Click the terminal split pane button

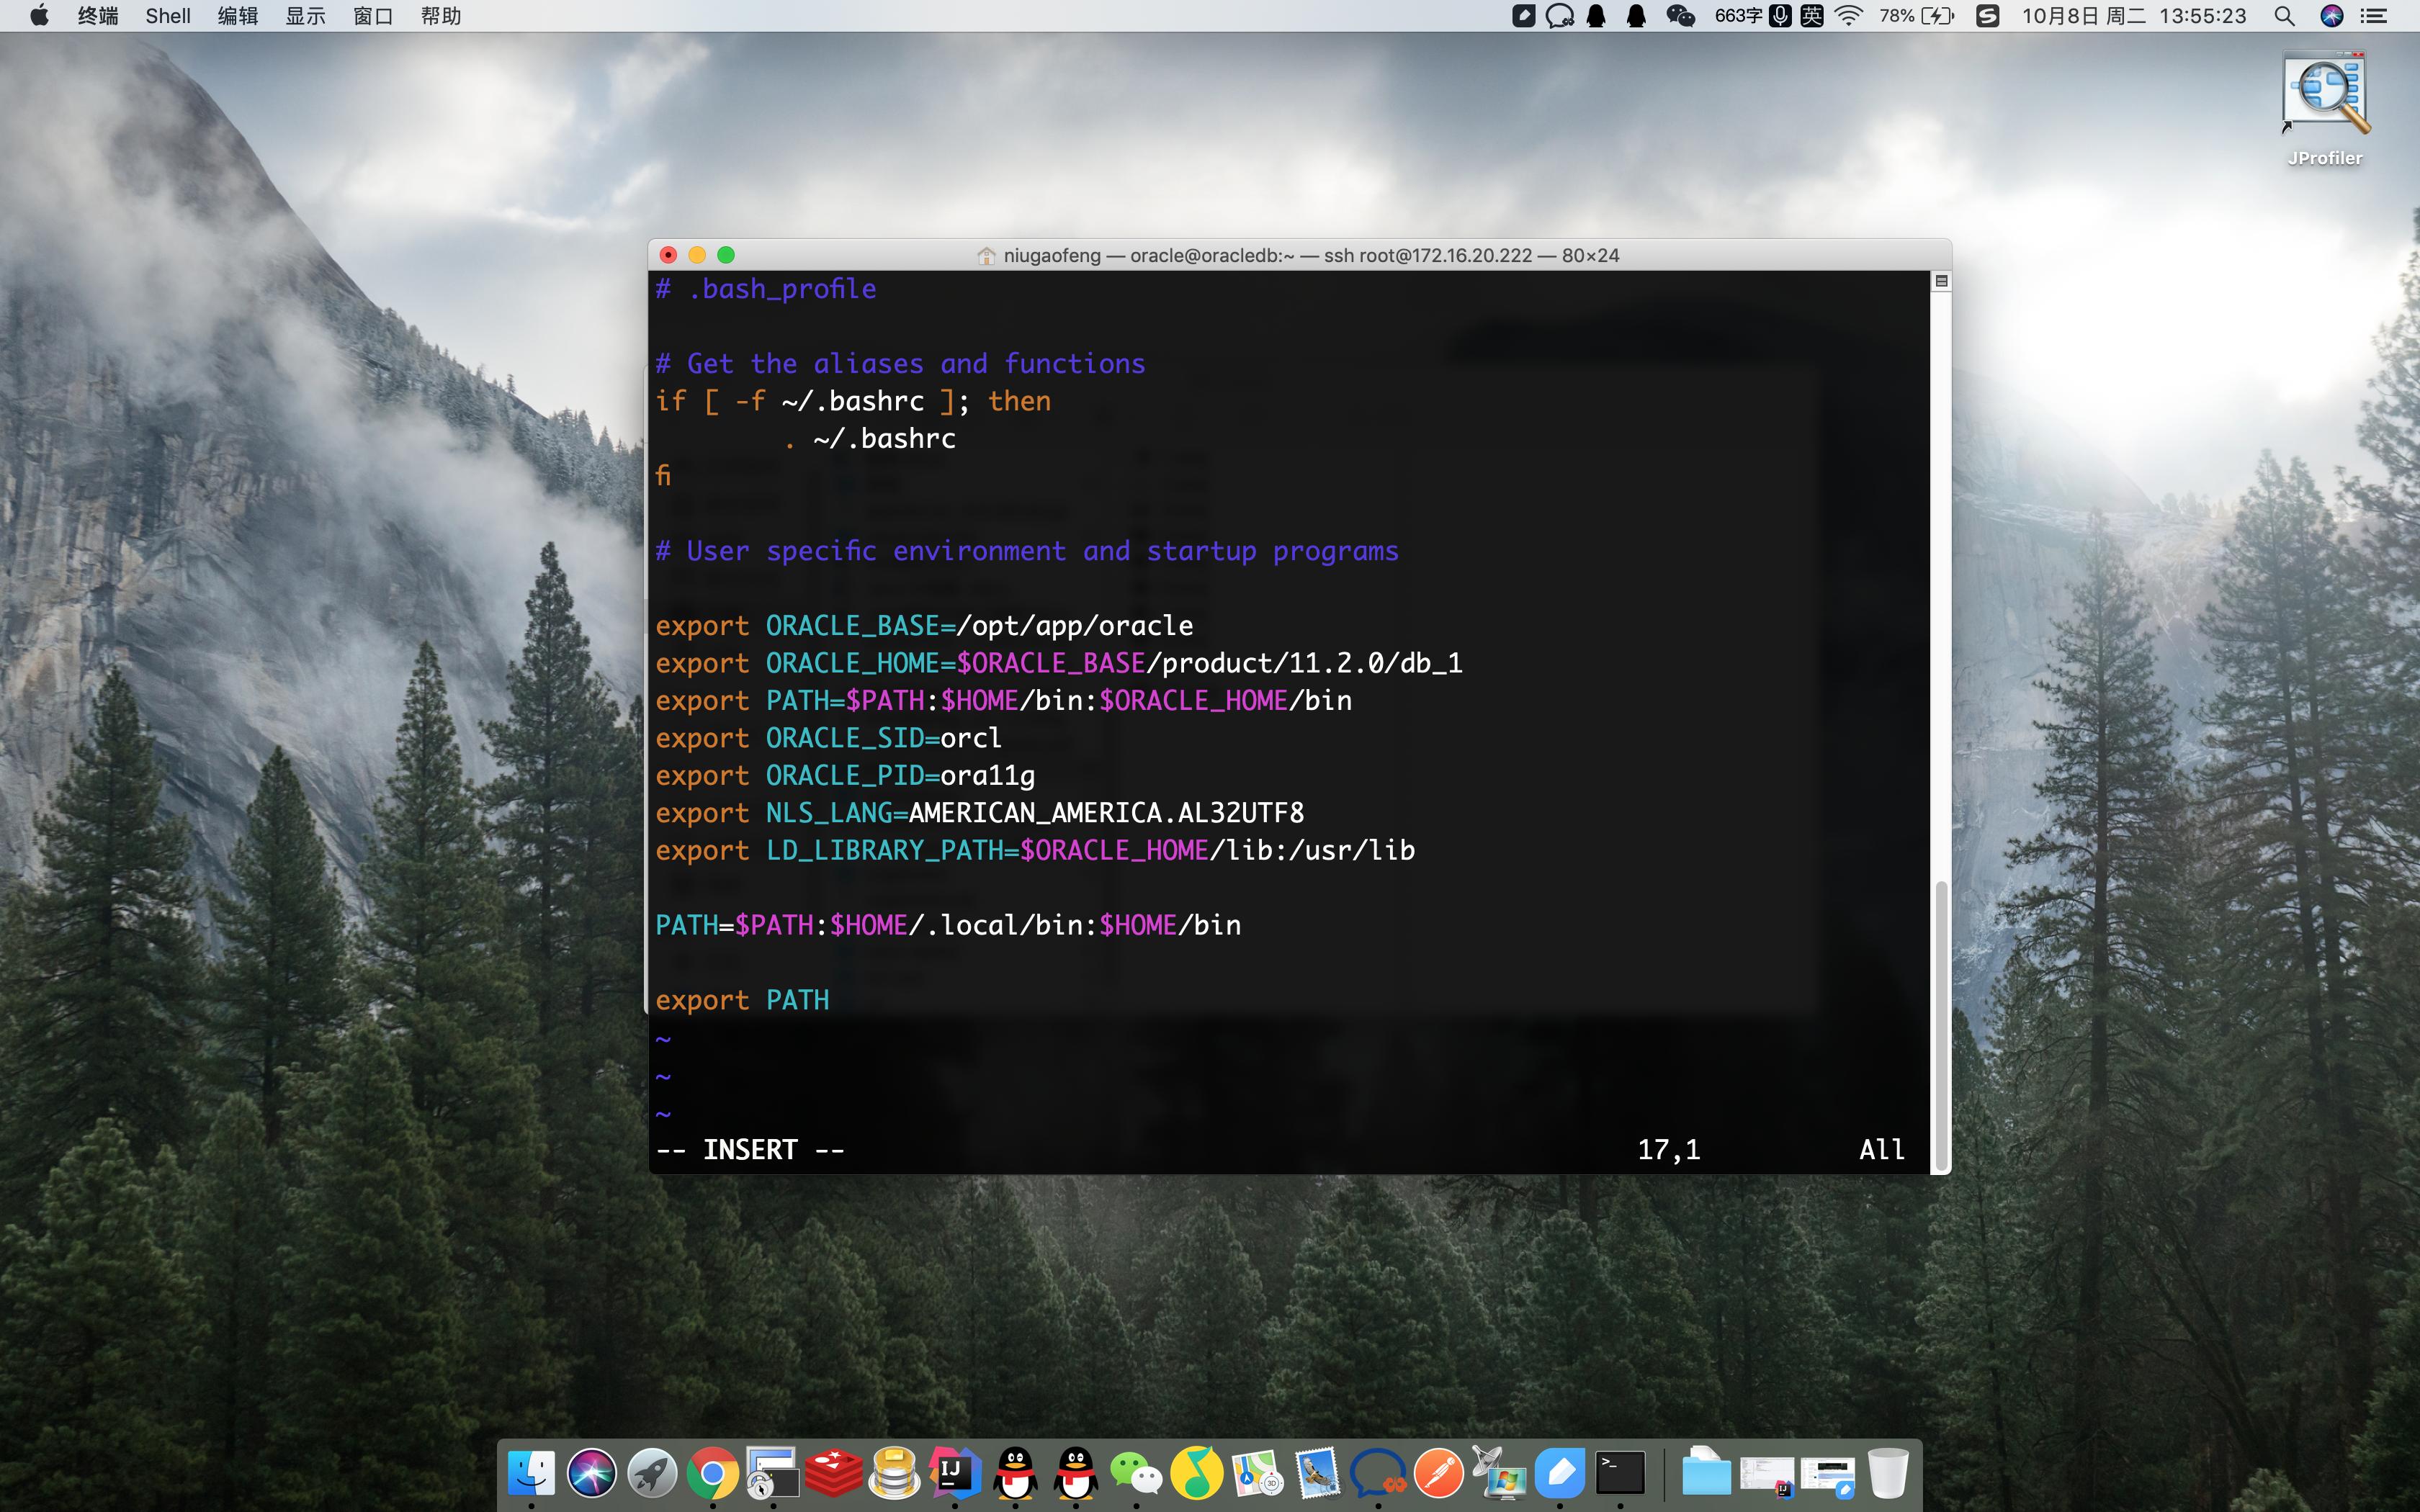[1941, 282]
